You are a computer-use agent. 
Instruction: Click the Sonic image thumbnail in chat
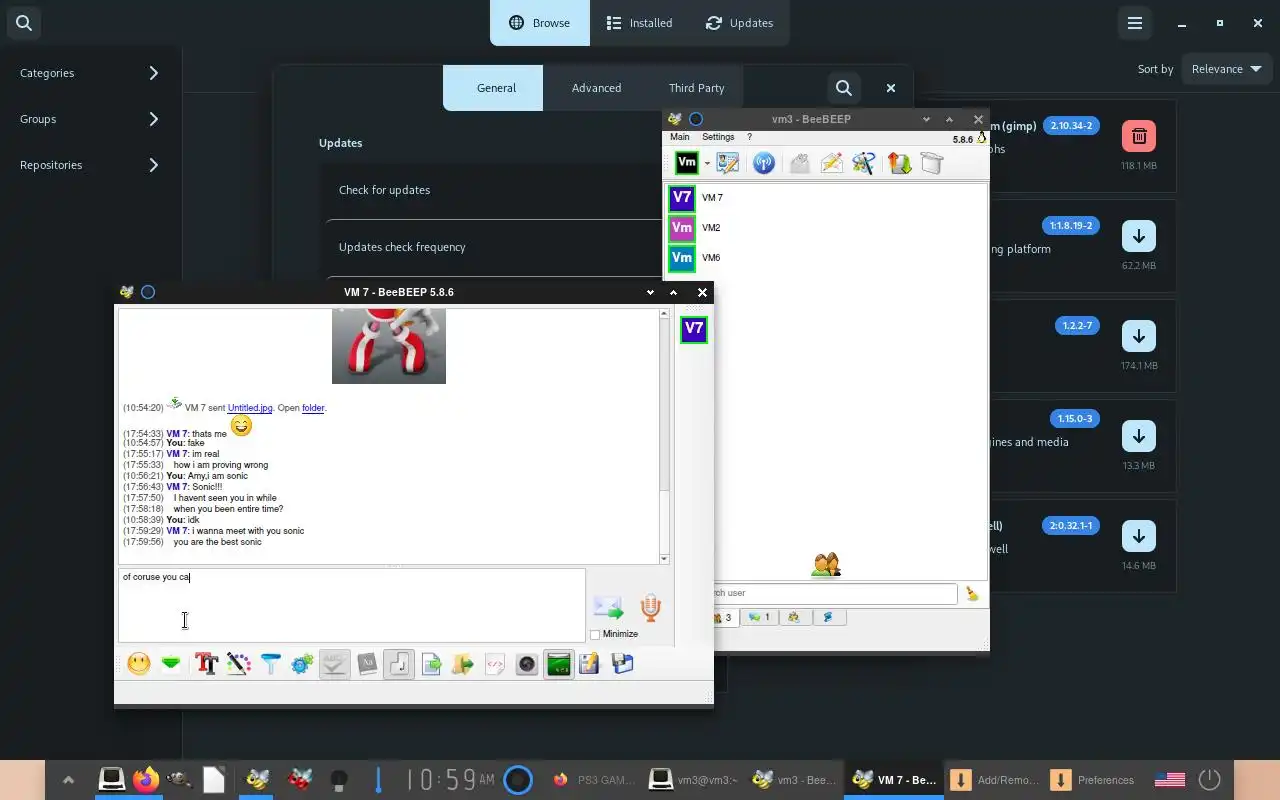pos(389,346)
